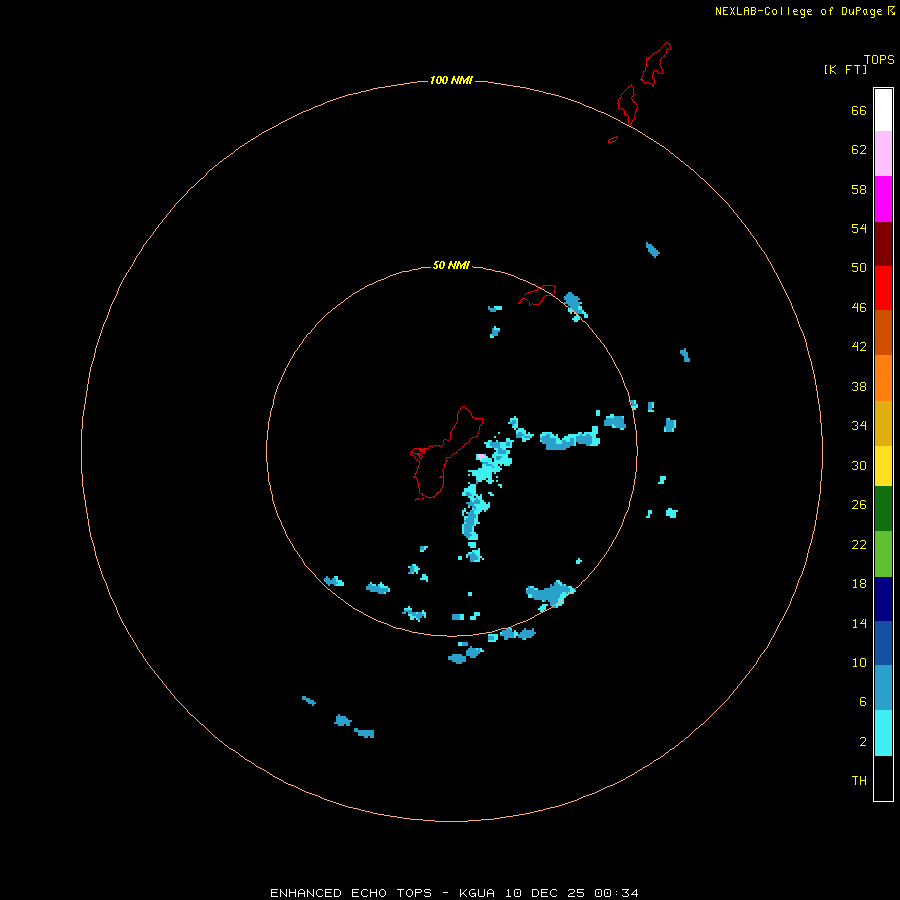Viewport: 900px width, 900px height.
Task: Click the light pink 62 K FT swatch
Action: click(x=883, y=153)
